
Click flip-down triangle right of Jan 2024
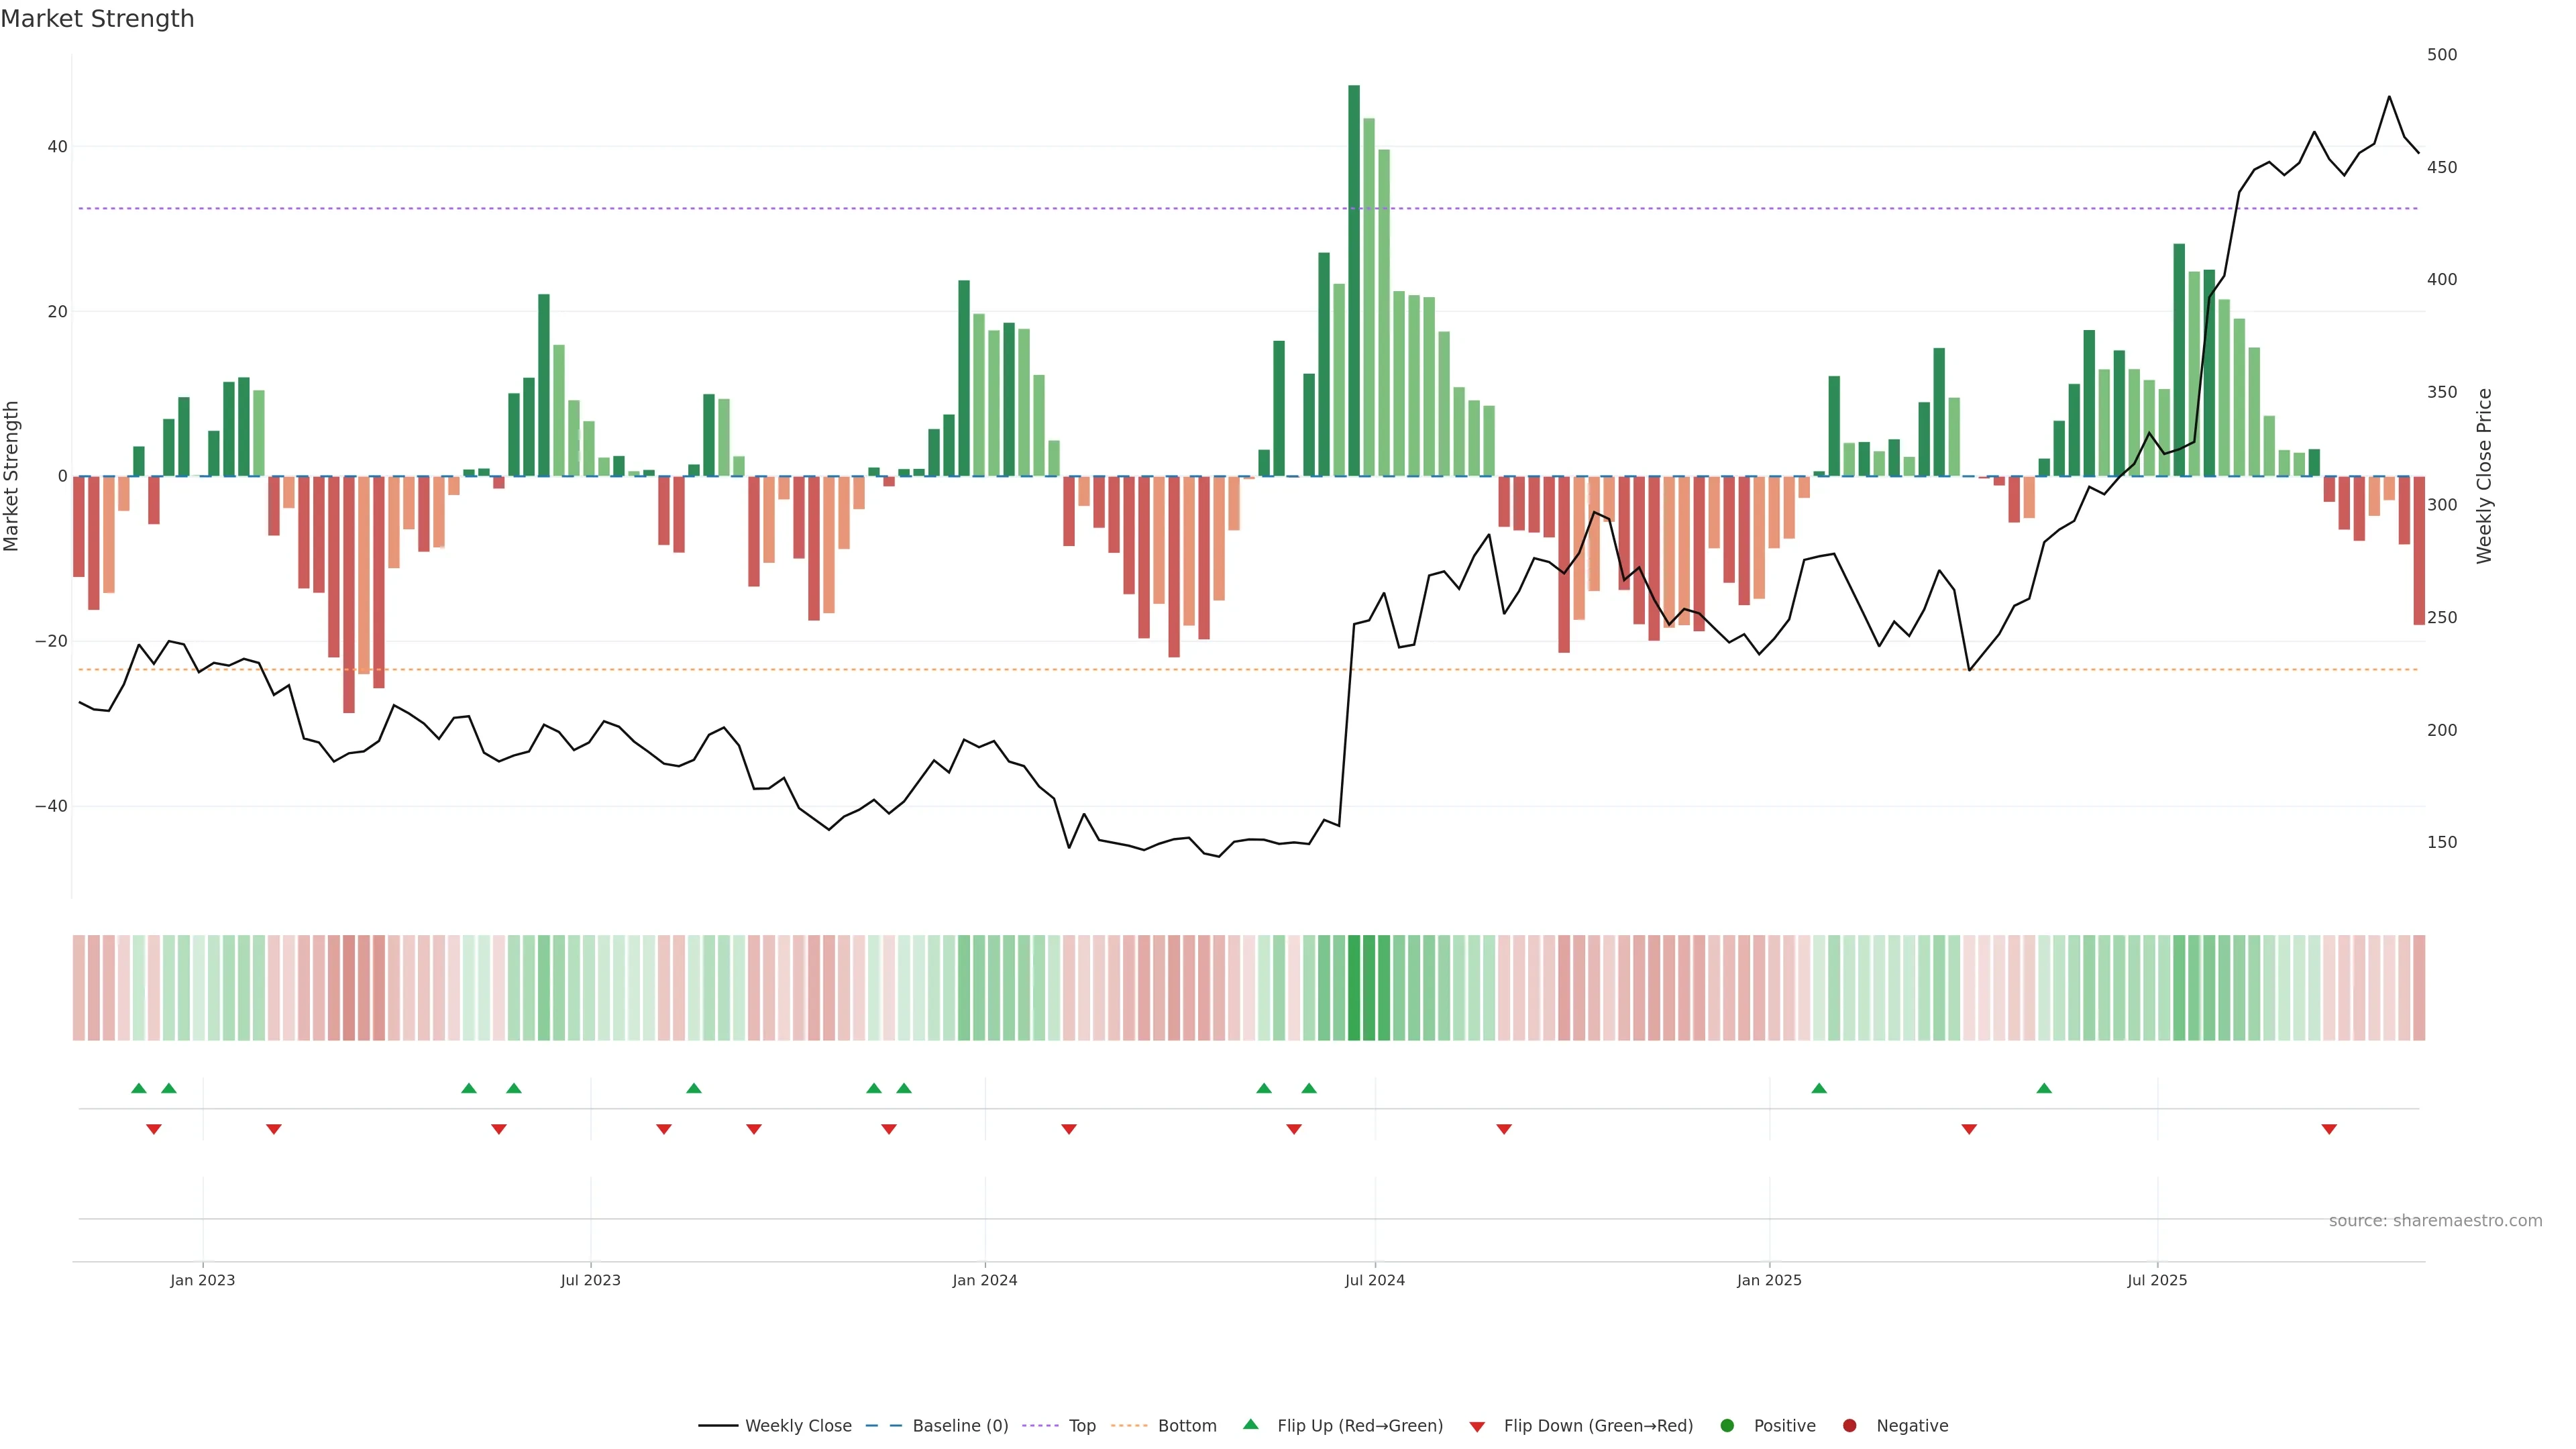pos(1068,1129)
